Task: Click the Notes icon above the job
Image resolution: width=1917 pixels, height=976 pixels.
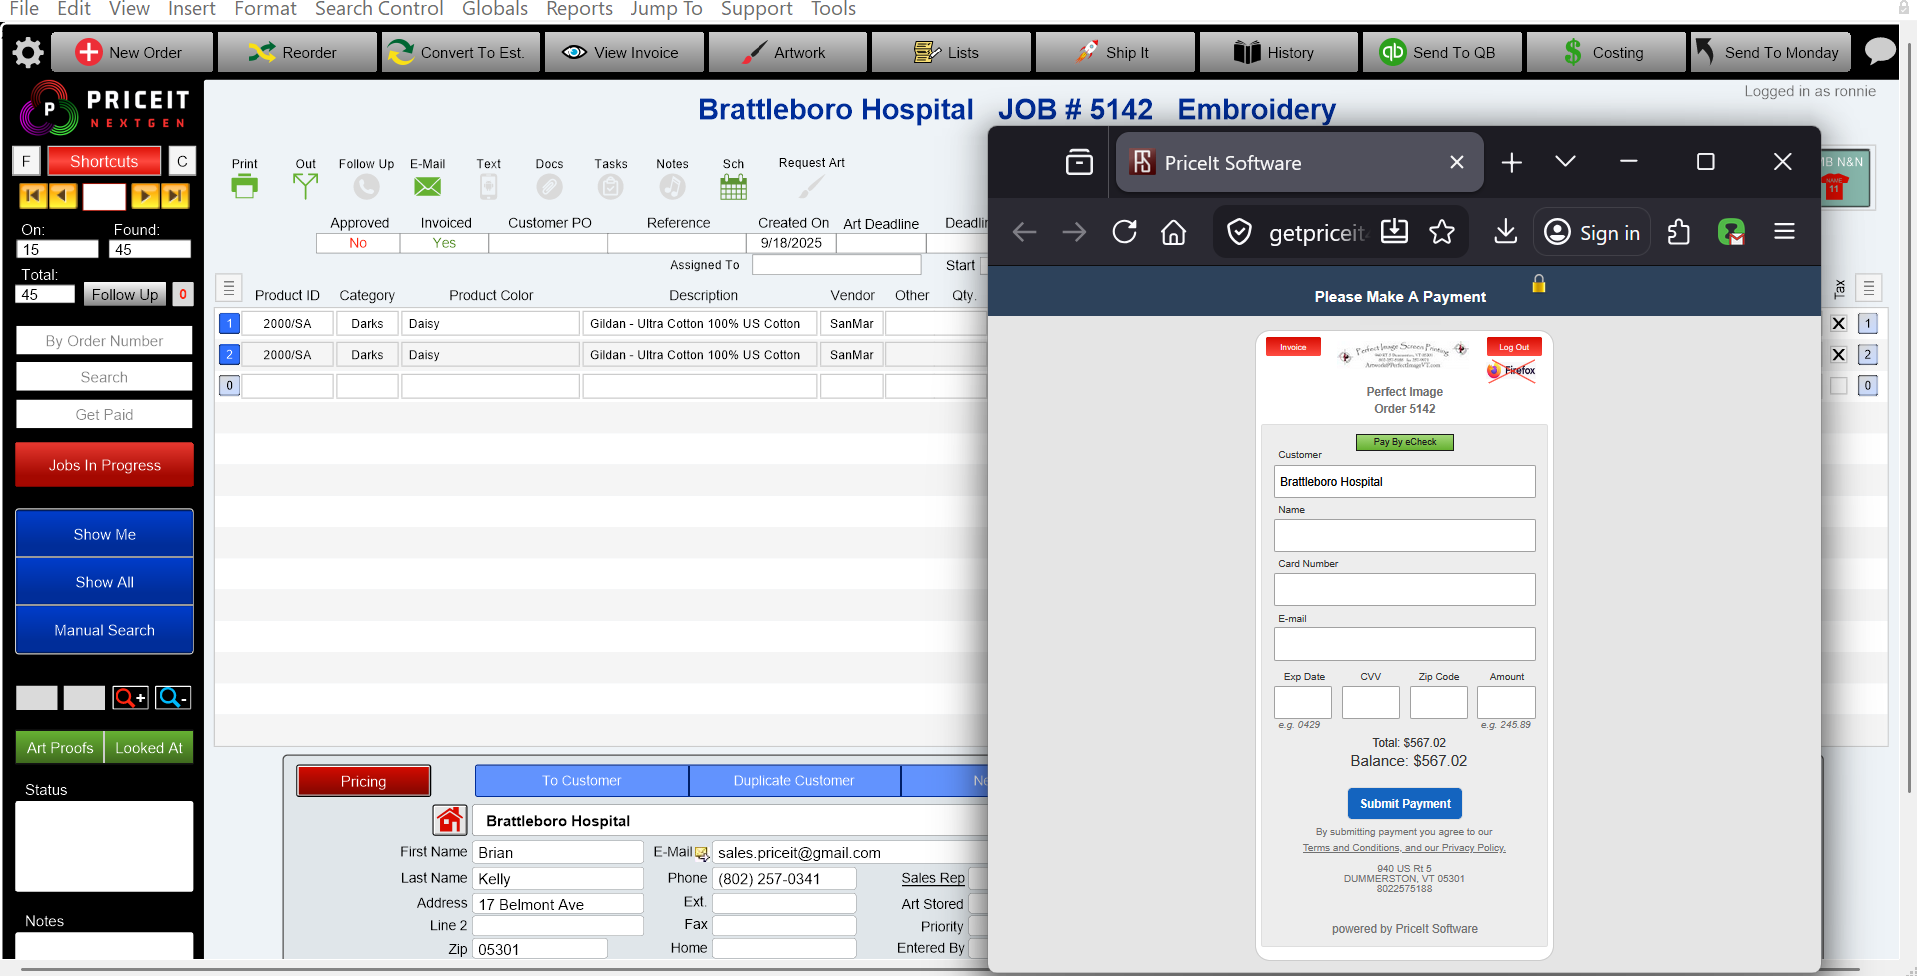Action: [x=672, y=185]
